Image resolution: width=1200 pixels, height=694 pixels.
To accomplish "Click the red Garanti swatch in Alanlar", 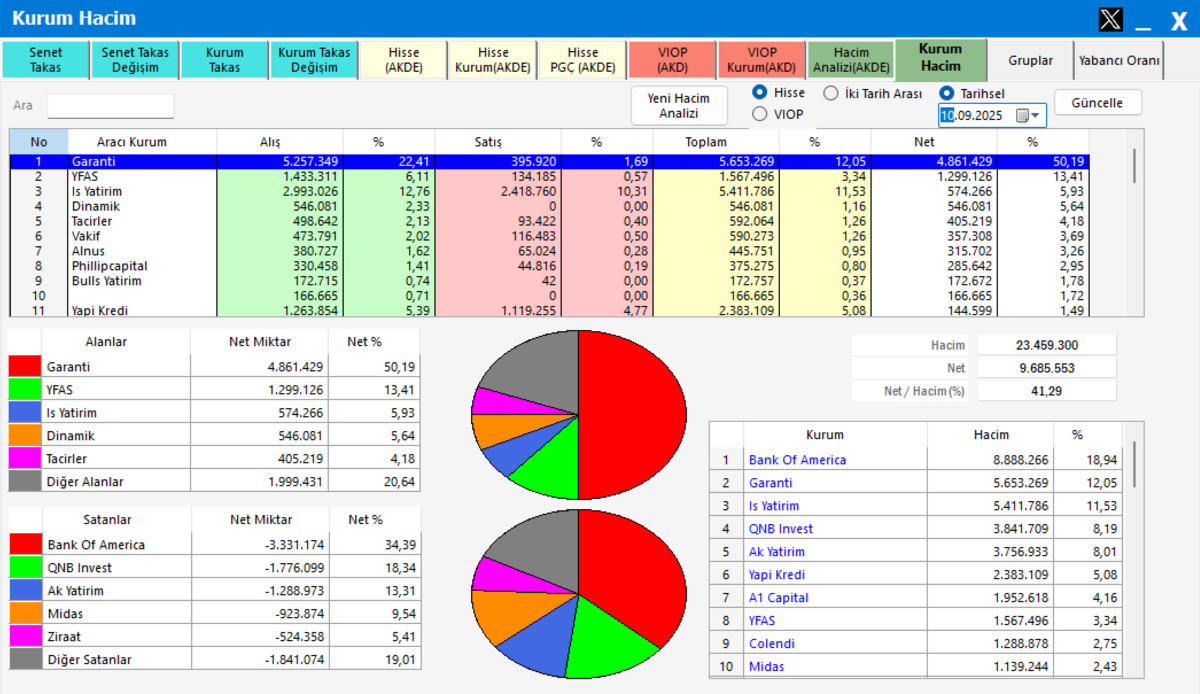I will click(25, 367).
